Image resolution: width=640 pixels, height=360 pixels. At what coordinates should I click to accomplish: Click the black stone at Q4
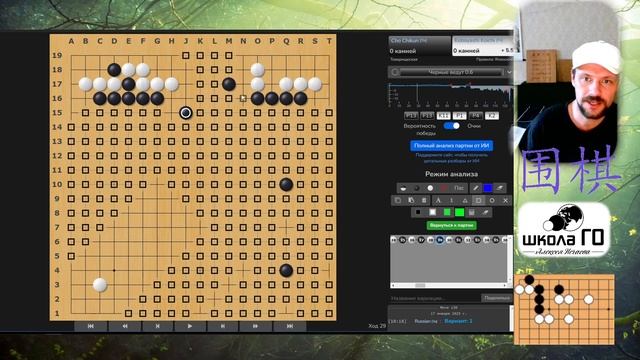(286, 270)
